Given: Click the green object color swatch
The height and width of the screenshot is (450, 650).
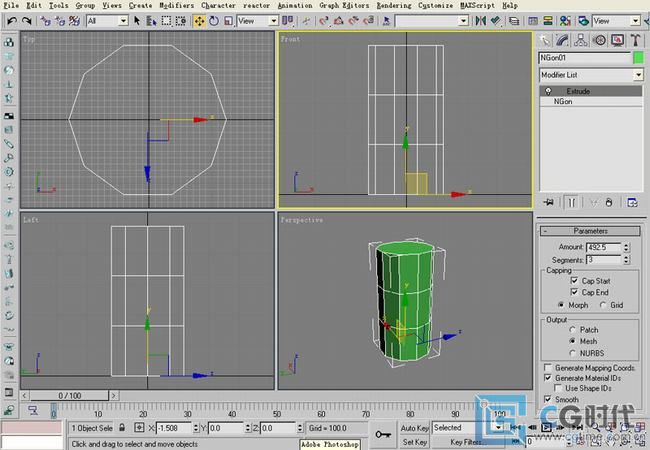Looking at the screenshot, I should pyautogui.click(x=638, y=58).
